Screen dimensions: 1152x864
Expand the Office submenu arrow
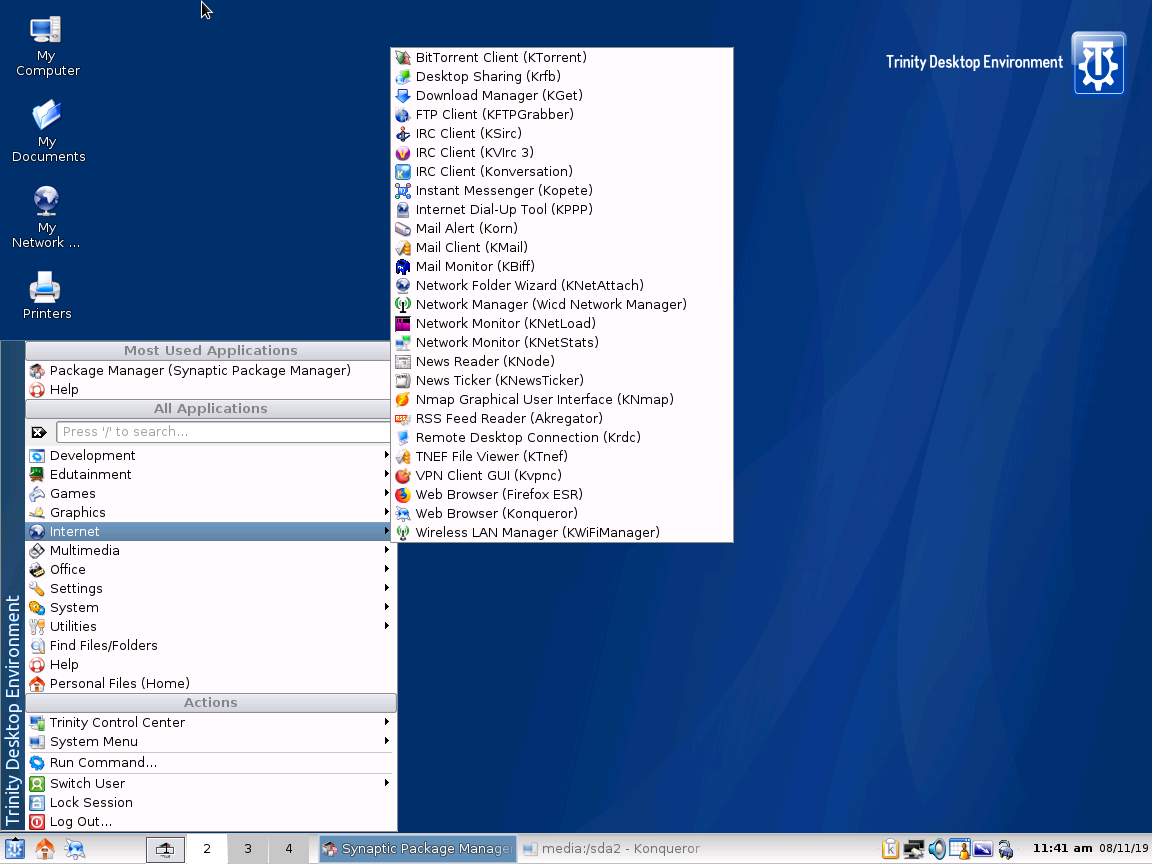(386, 569)
